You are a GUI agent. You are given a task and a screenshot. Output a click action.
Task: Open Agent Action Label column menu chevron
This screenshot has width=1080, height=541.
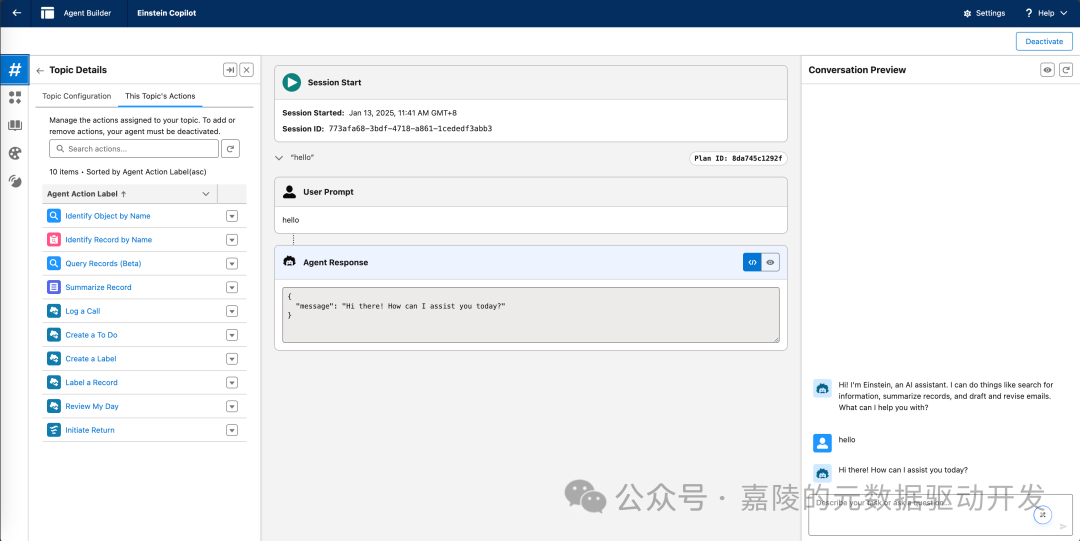coord(205,194)
